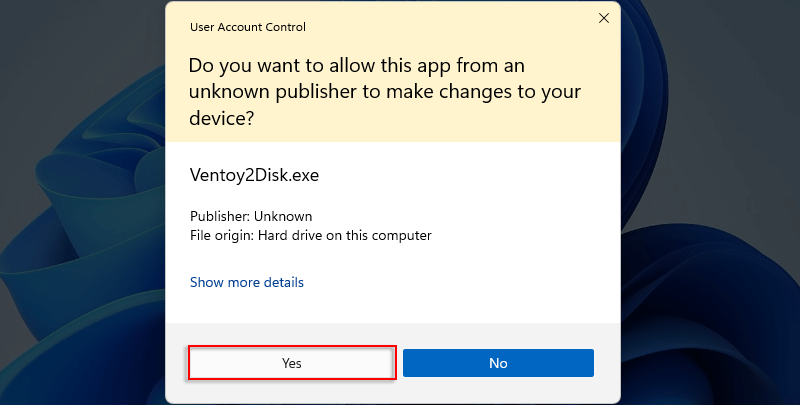Expand the details via Show more details

(x=247, y=282)
